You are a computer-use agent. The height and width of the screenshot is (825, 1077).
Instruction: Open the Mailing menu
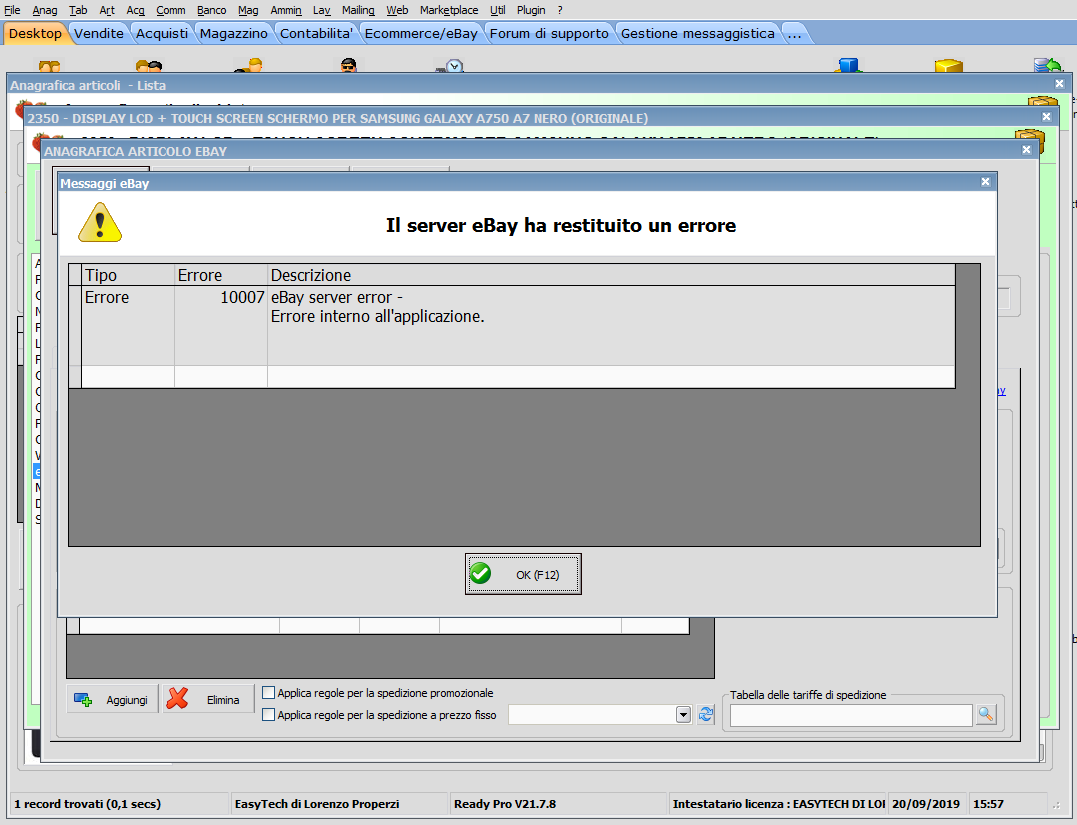(358, 10)
